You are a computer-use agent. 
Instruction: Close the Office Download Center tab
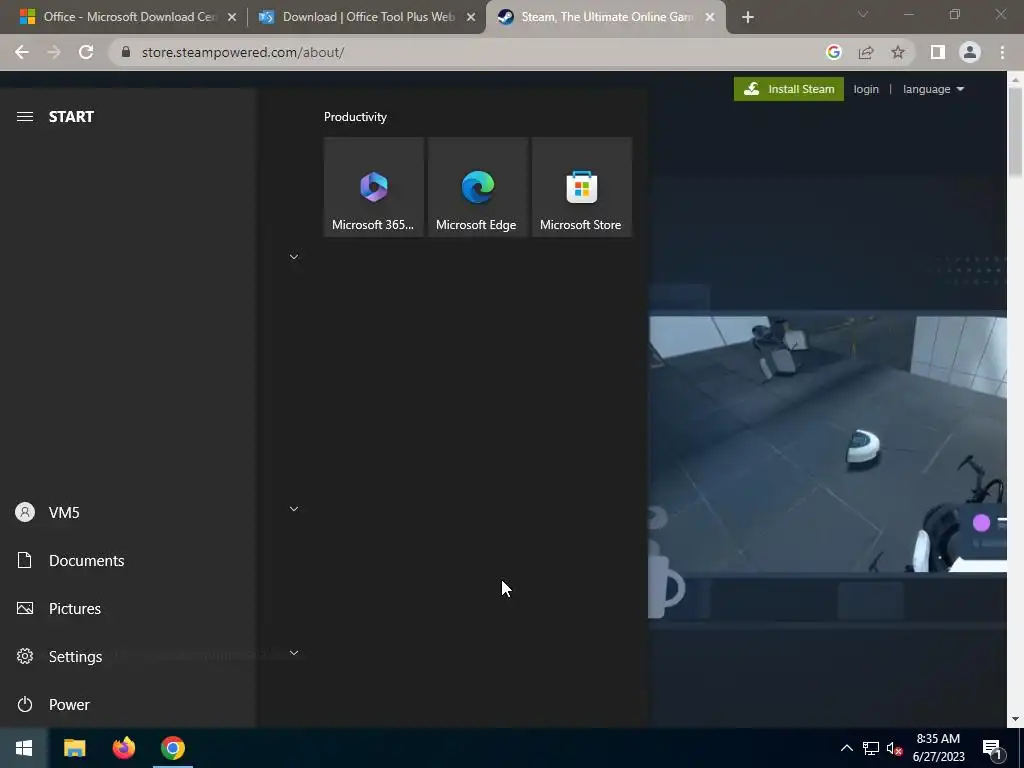tap(232, 17)
